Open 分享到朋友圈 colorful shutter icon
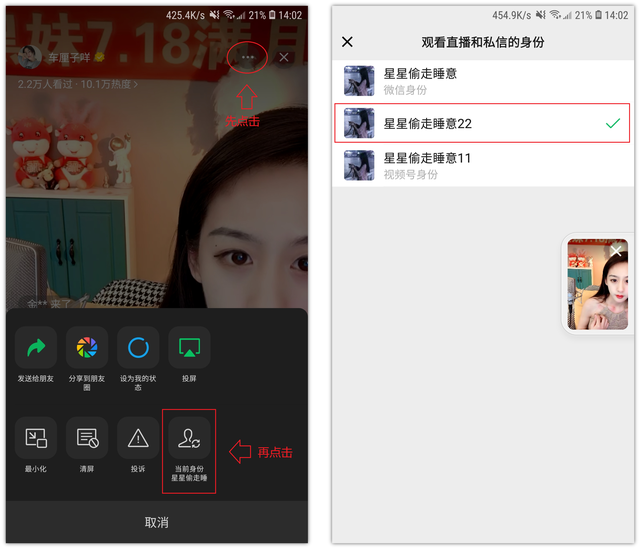Screen dimensions: 640x549 pos(87,347)
